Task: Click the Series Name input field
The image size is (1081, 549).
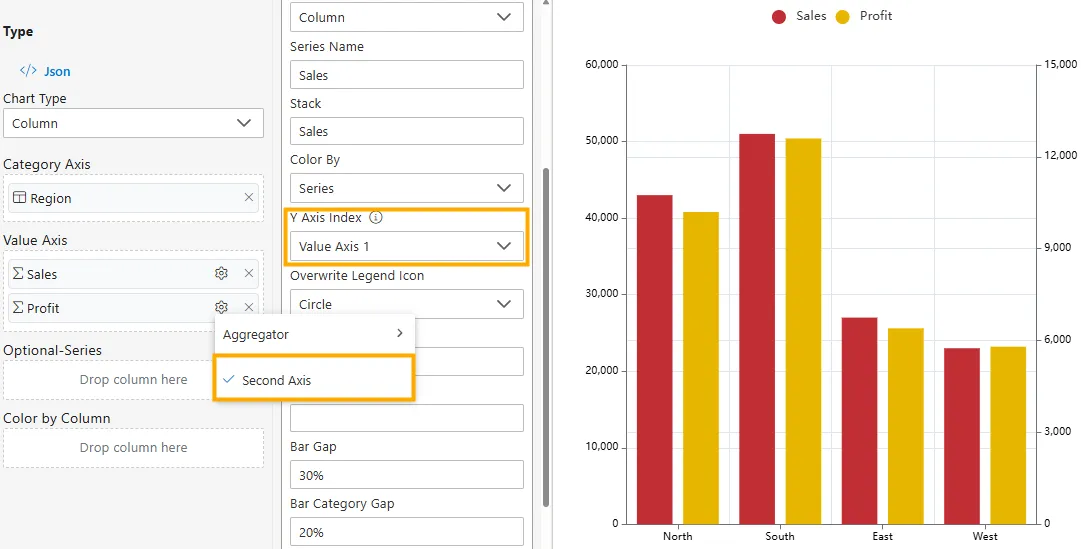Action: tap(406, 75)
